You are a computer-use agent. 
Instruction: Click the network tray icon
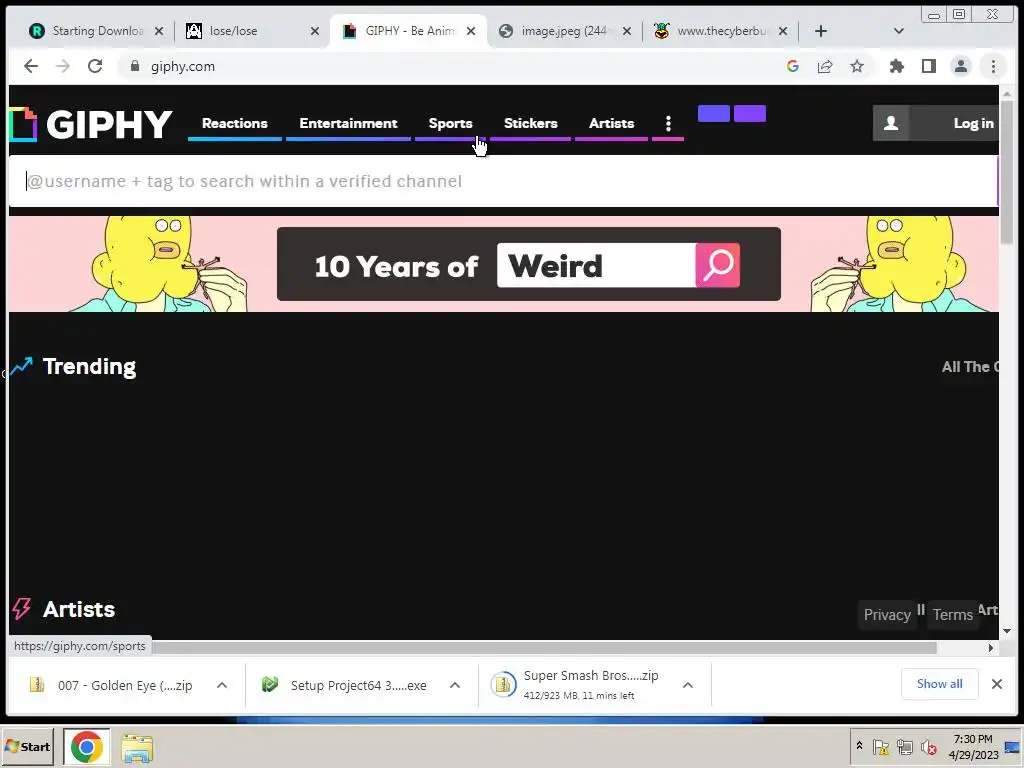(x=904, y=746)
